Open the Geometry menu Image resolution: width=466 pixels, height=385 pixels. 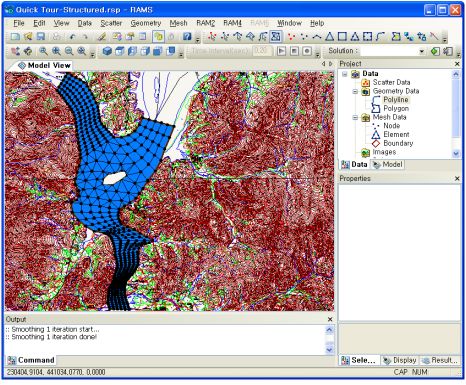point(146,23)
